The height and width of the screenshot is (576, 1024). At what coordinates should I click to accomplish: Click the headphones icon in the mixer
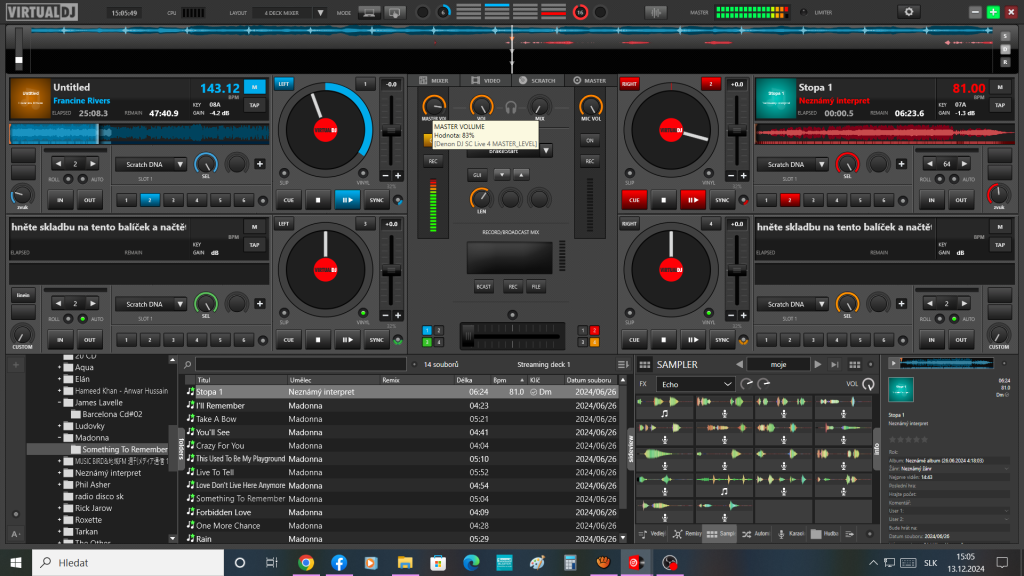[x=510, y=106]
